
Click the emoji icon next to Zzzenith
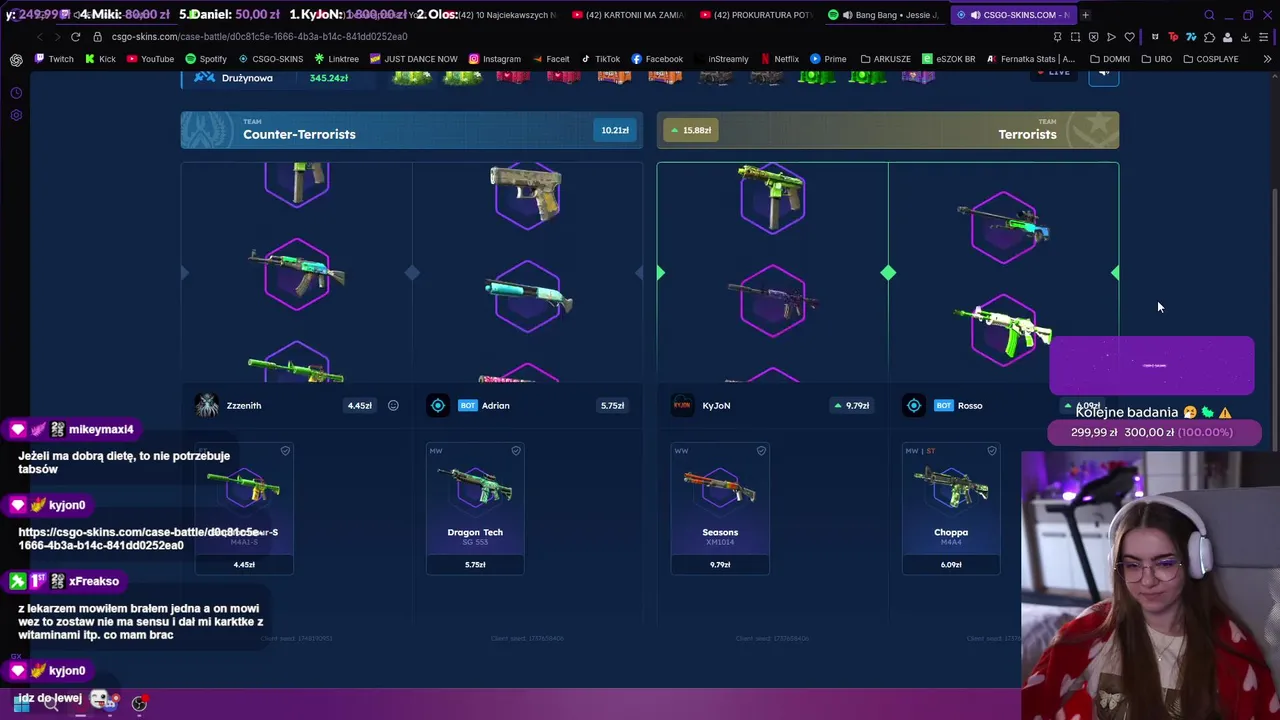(393, 405)
